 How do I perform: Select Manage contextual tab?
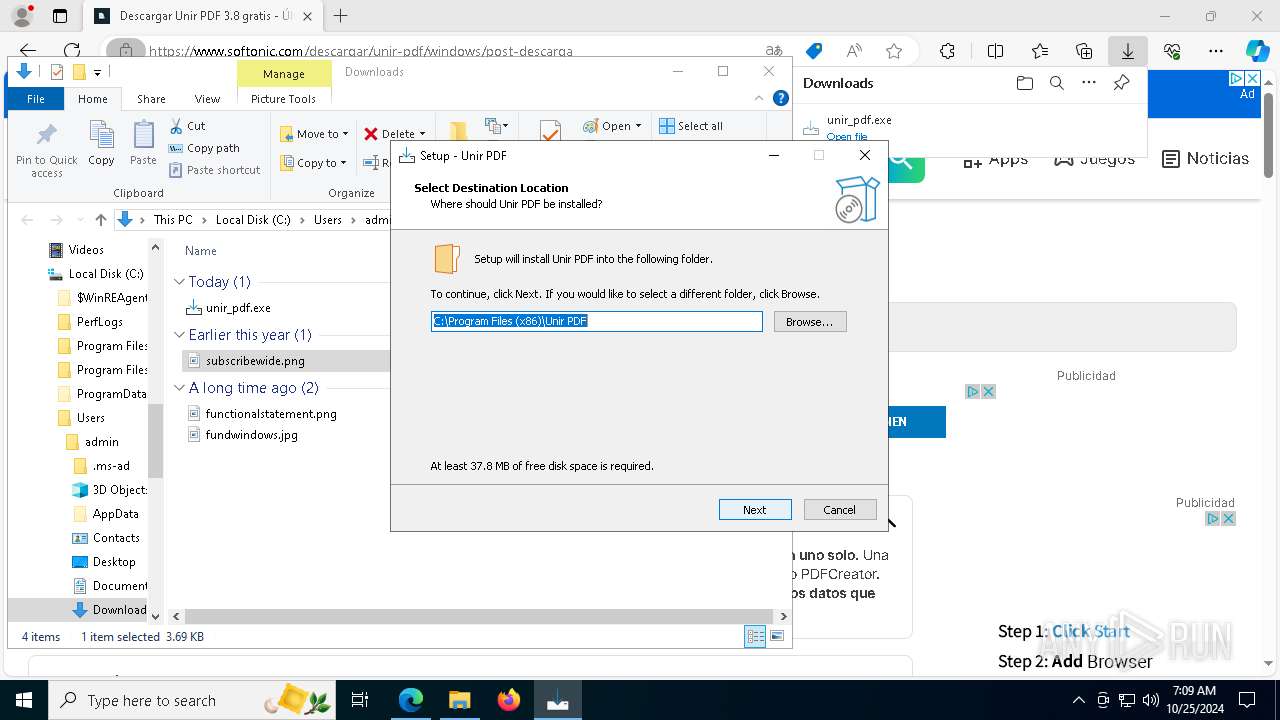pos(284,74)
